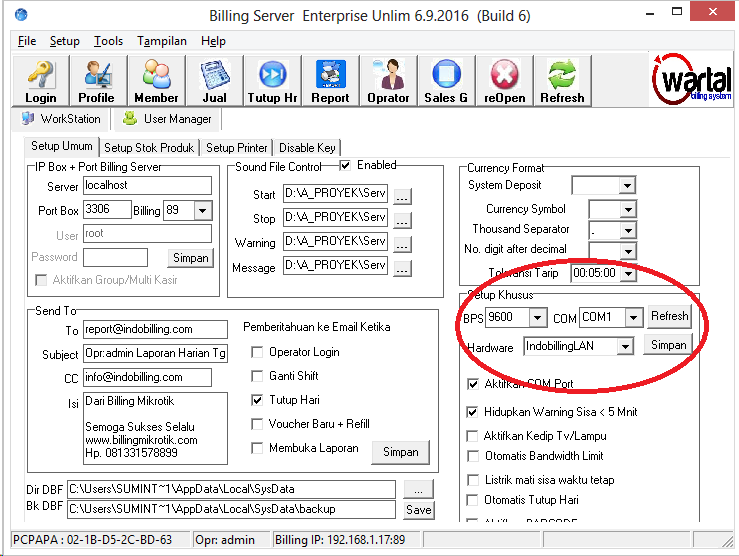Click the CC email field
Viewport: 739px width, 556px height.
(148, 377)
